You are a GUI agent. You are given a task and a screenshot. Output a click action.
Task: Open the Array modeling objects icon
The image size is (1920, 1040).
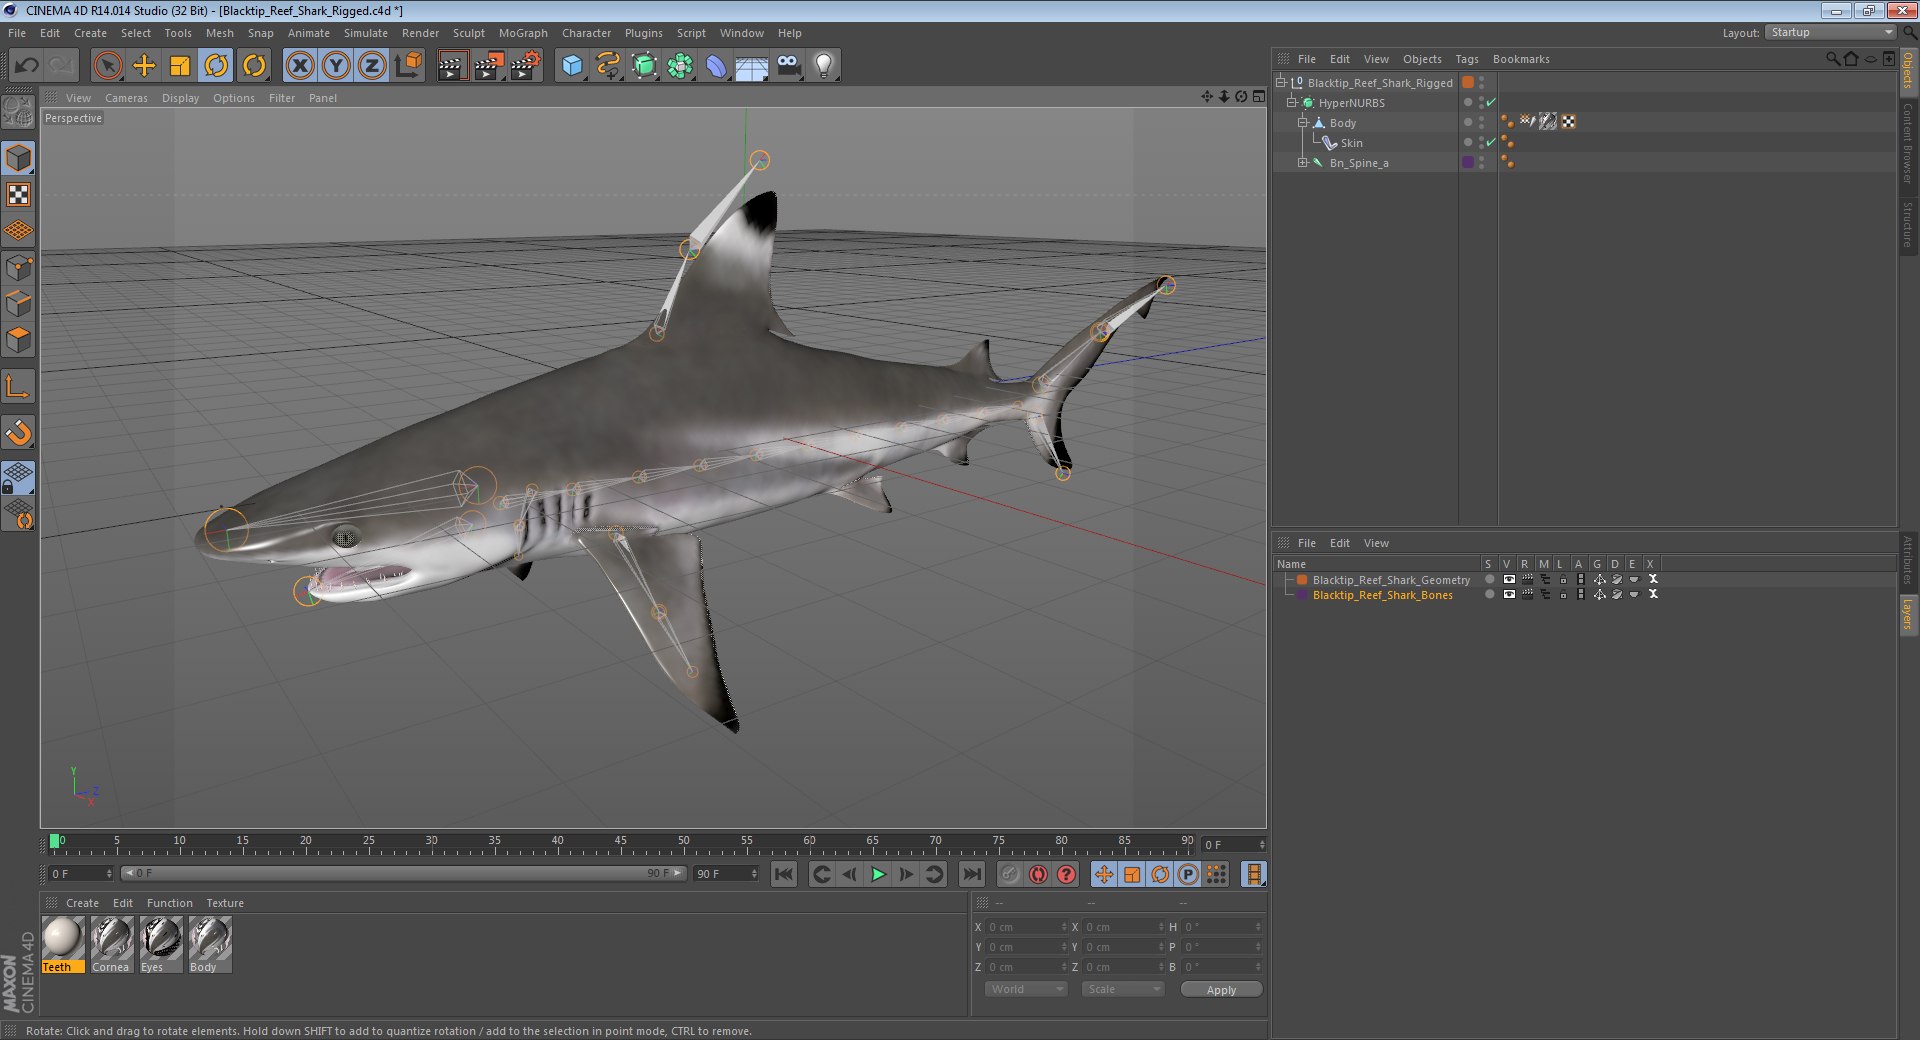(x=681, y=66)
